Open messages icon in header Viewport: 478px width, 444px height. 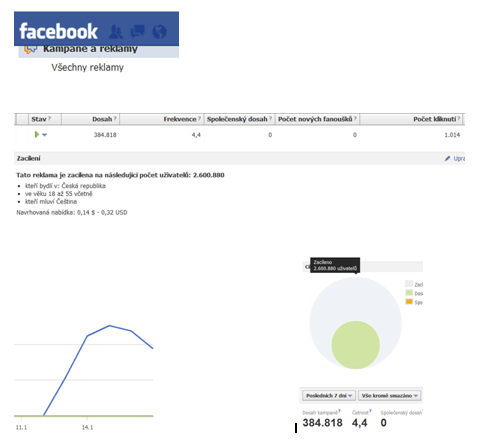[x=138, y=31]
